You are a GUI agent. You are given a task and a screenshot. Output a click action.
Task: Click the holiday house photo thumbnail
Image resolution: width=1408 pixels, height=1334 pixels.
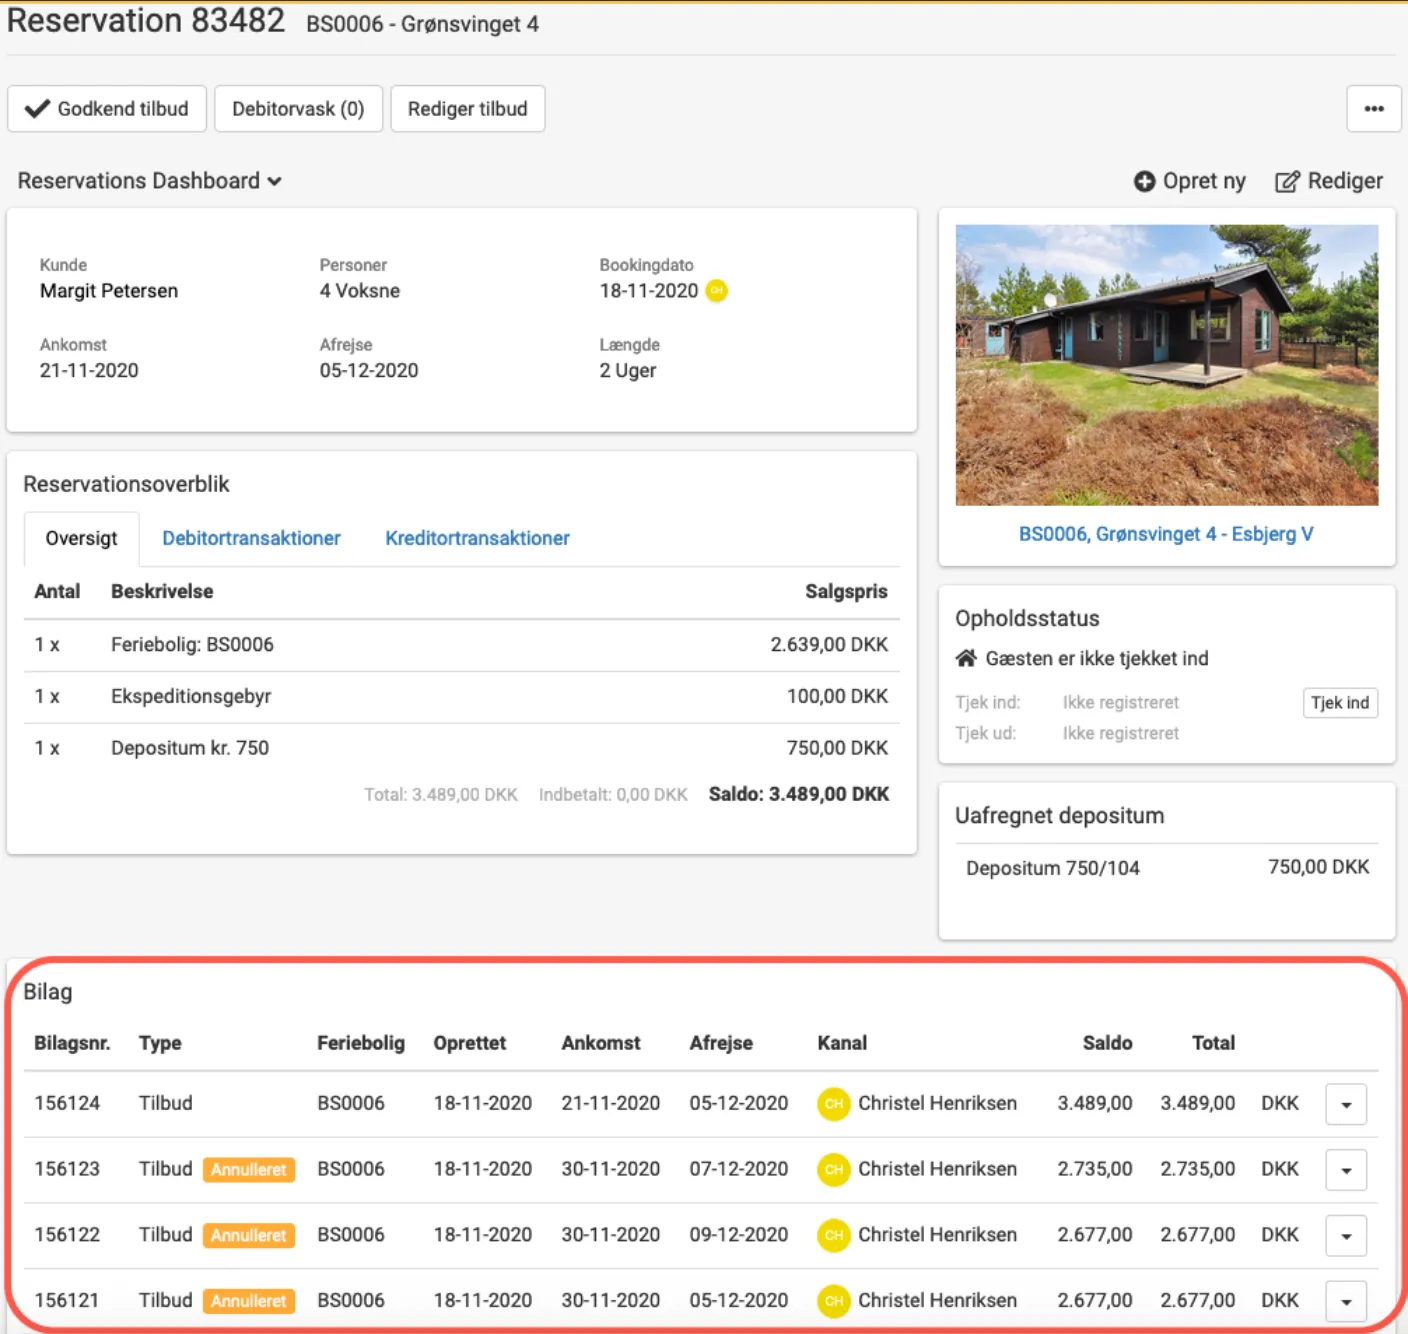pos(1166,365)
